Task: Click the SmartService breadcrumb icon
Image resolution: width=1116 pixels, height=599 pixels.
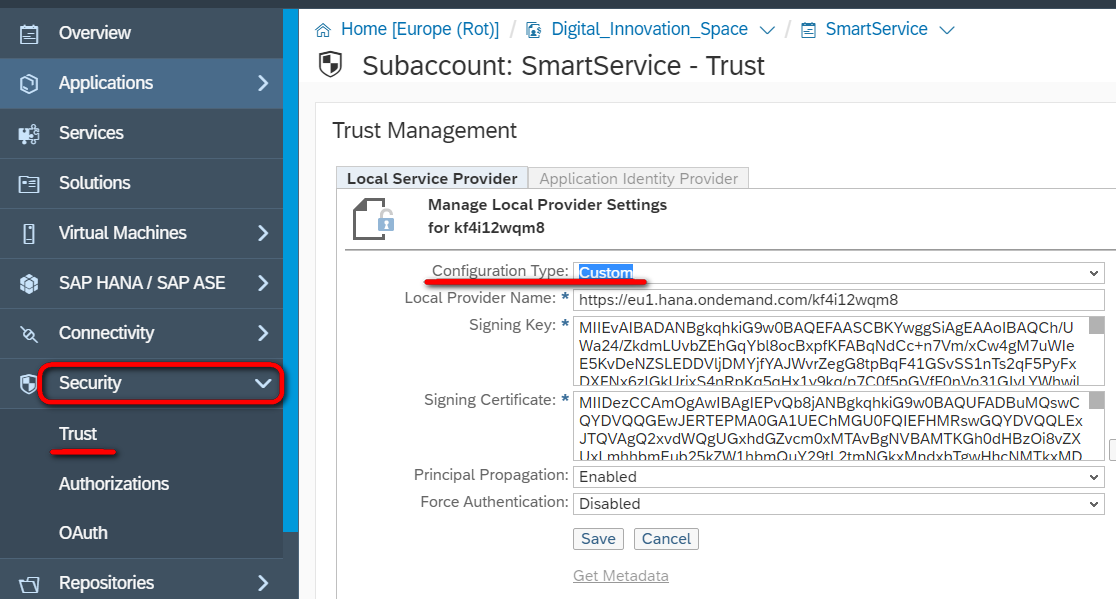Action: [x=808, y=30]
